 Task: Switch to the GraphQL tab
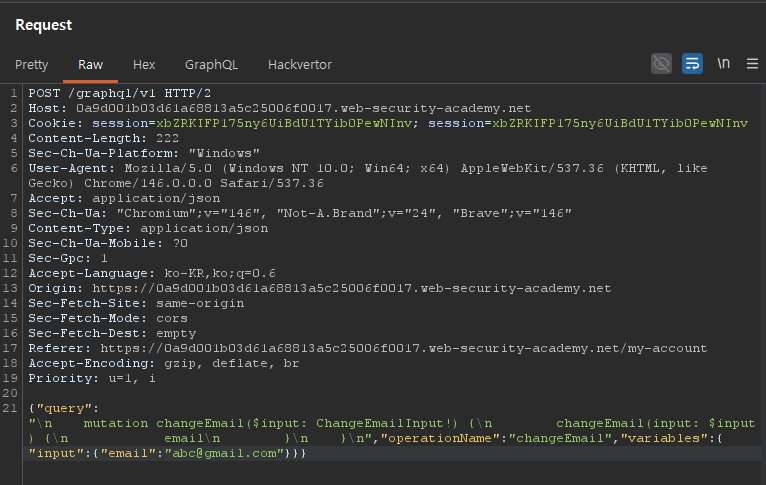(x=211, y=65)
